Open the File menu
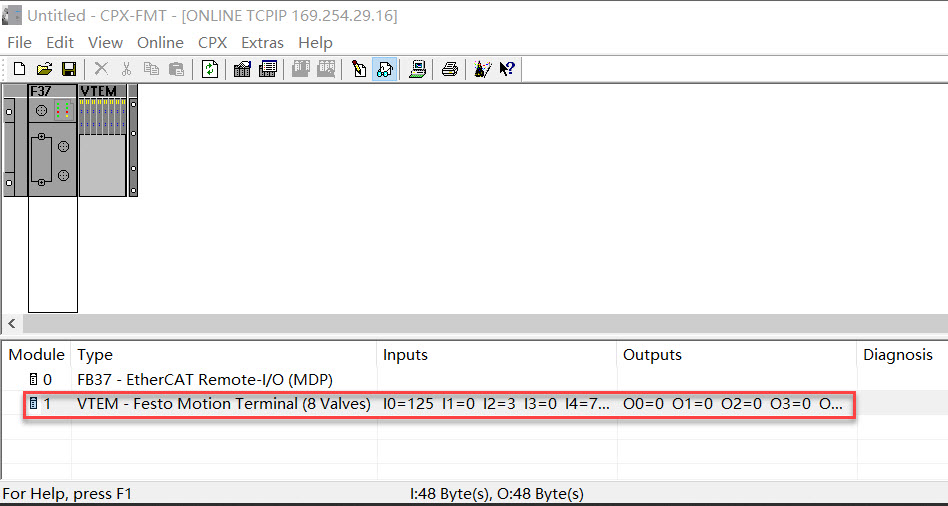Screen dimensions: 948x506 [x=19, y=42]
